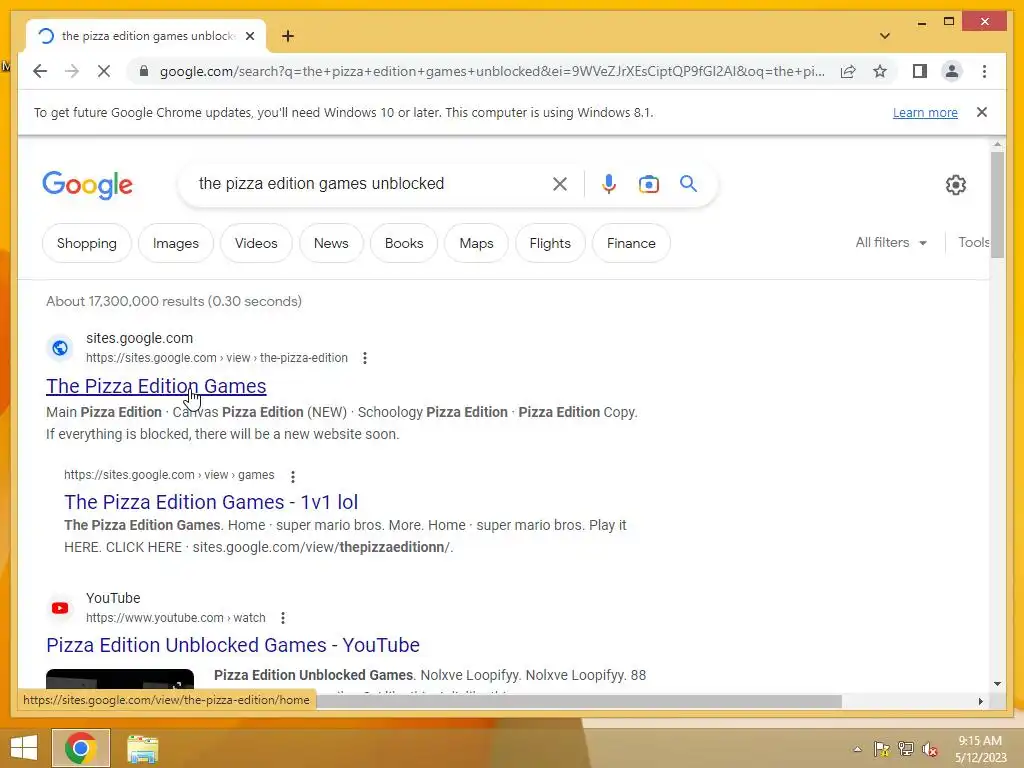Filter results by Images
Screen dimensions: 1024x768
point(176,243)
